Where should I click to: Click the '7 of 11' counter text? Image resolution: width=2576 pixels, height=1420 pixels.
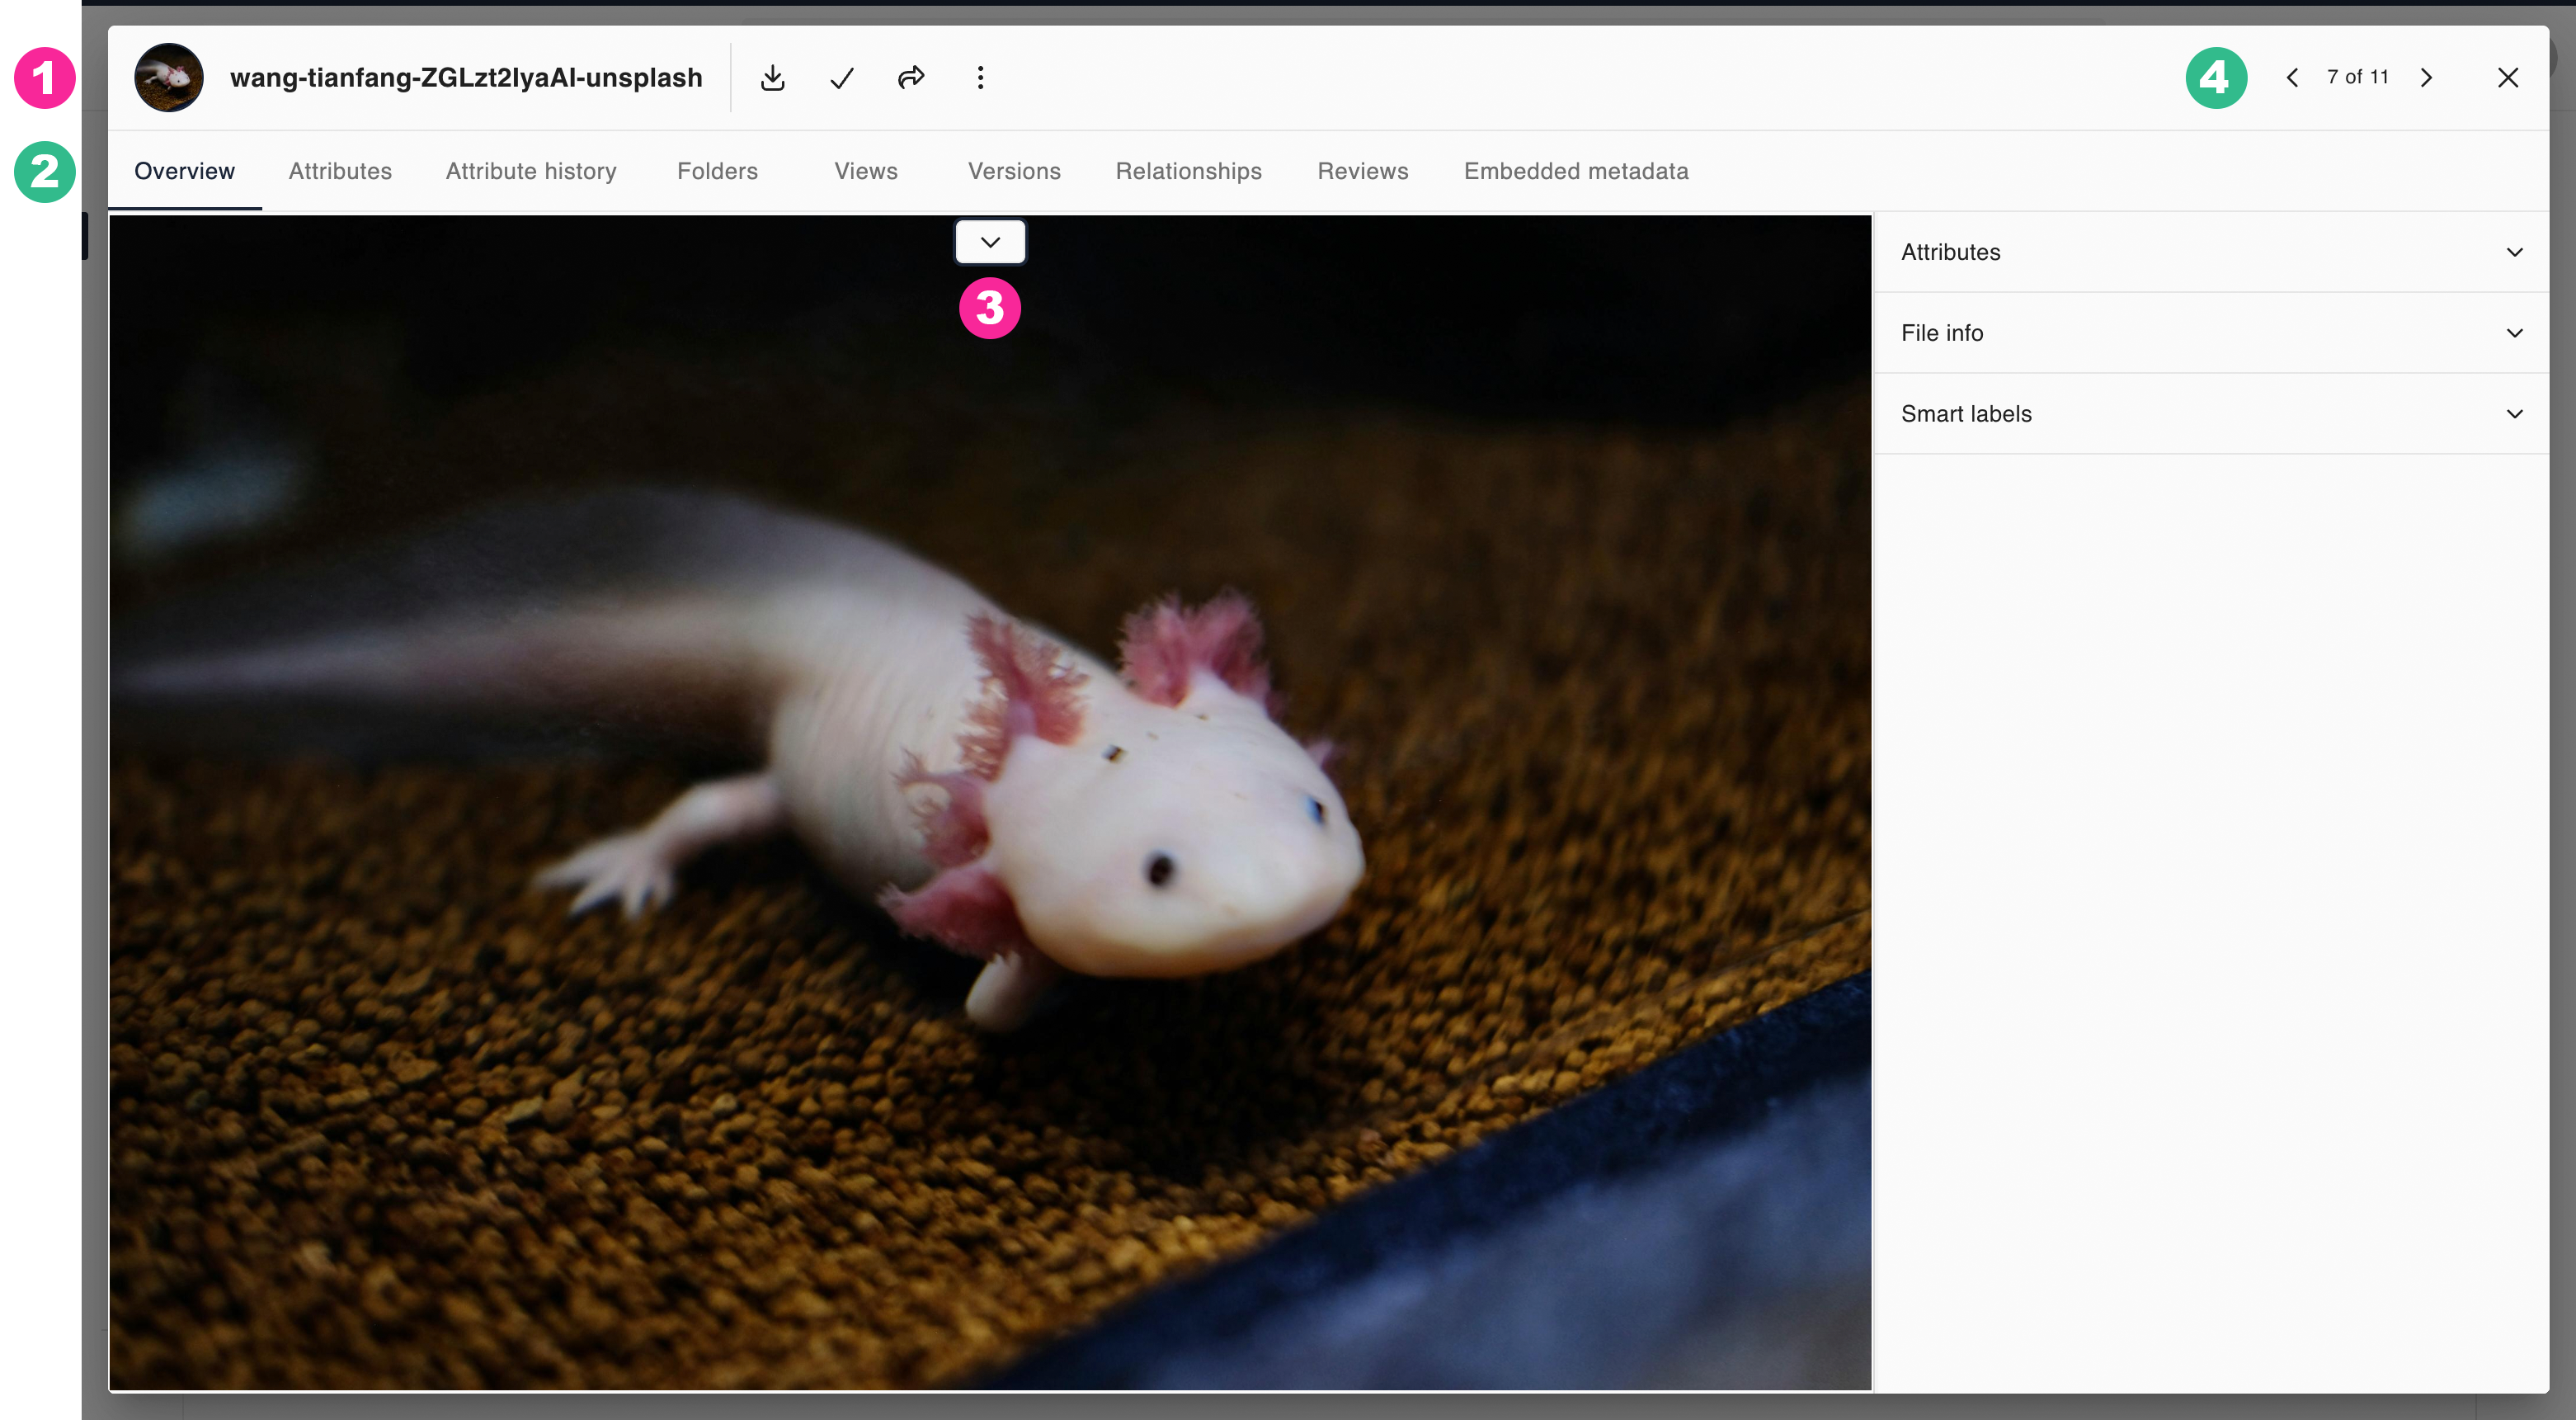click(x=2358, y=77)
